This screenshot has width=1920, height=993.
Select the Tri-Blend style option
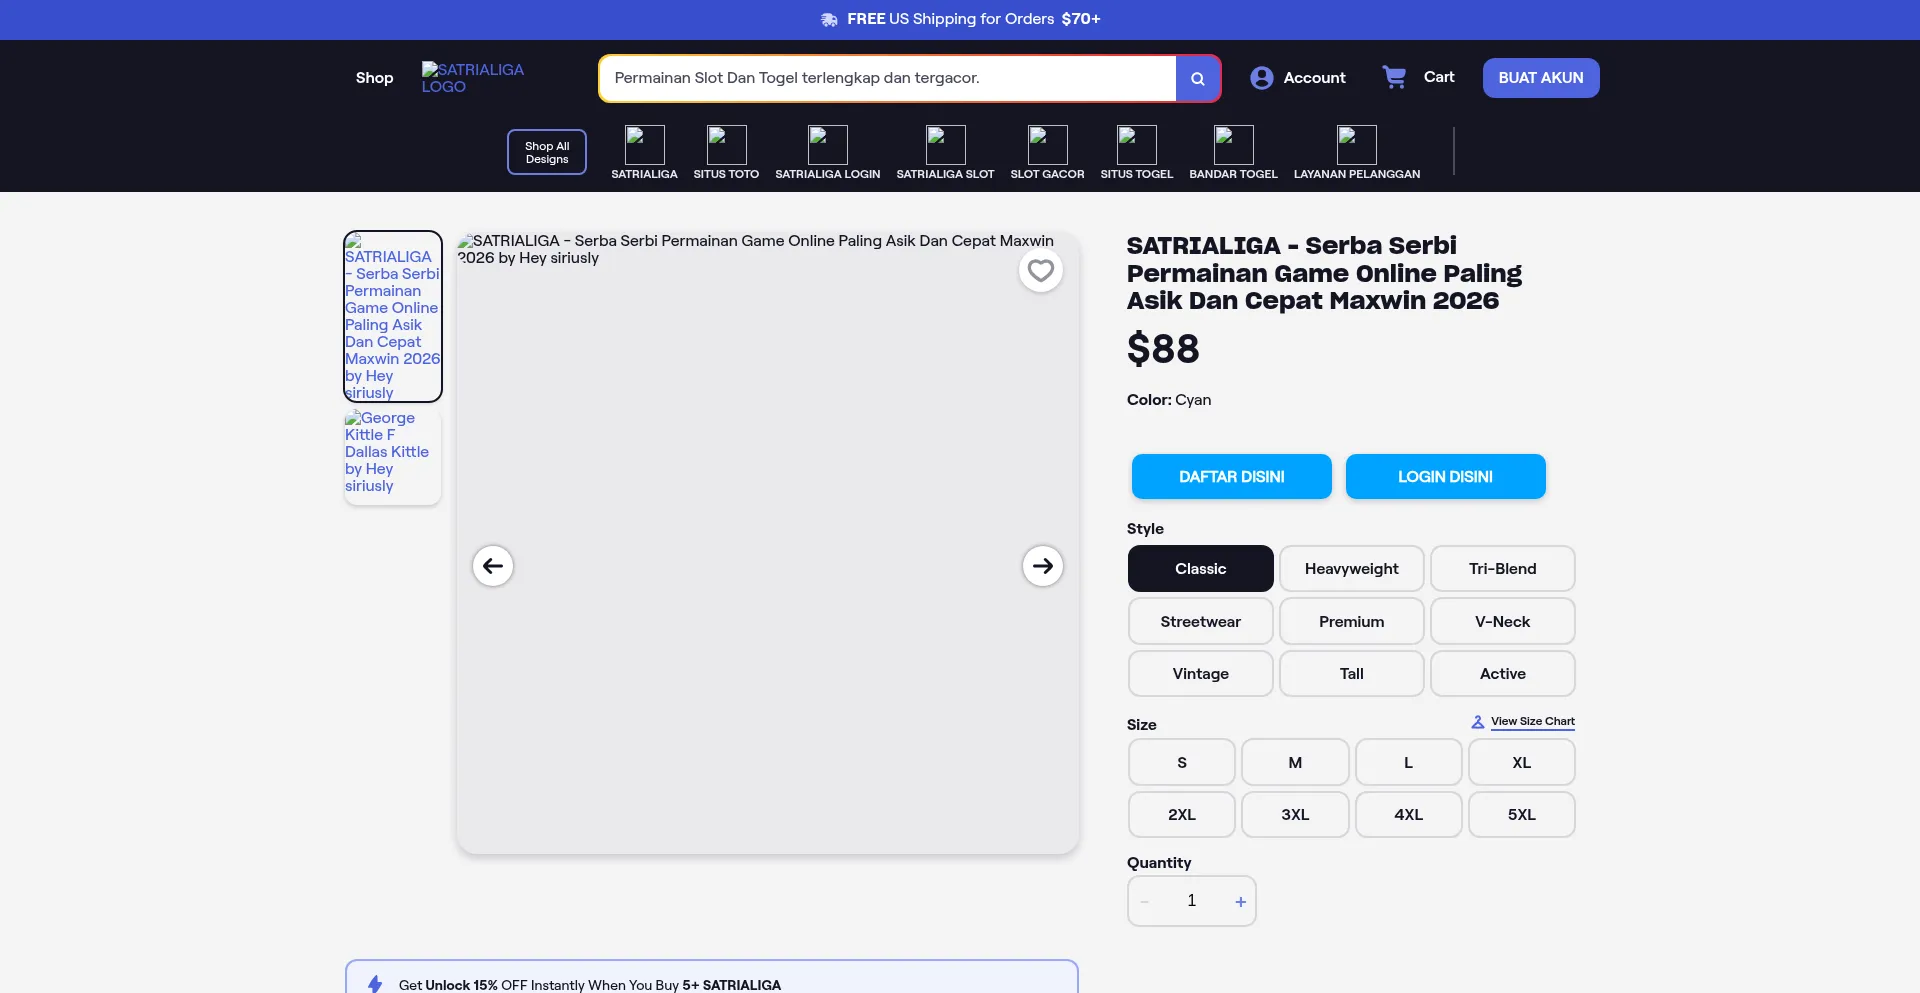click(1503, 569)
